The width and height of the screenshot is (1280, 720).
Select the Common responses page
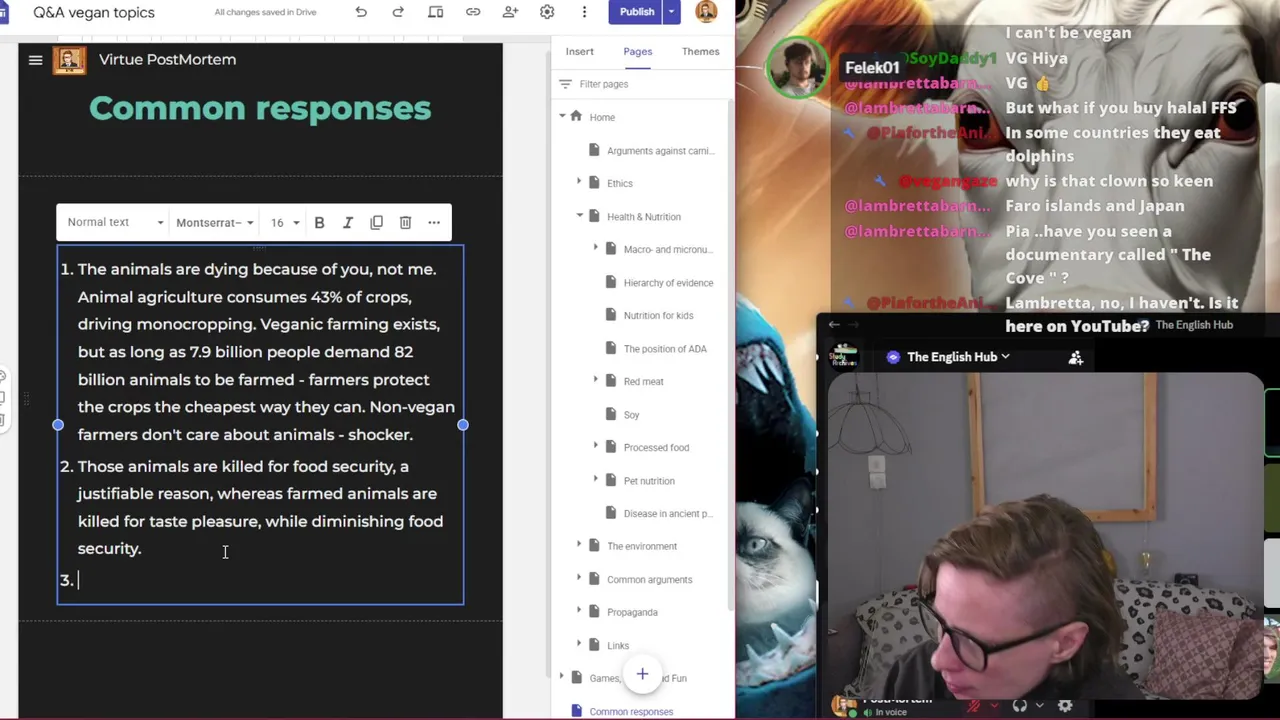631,711
